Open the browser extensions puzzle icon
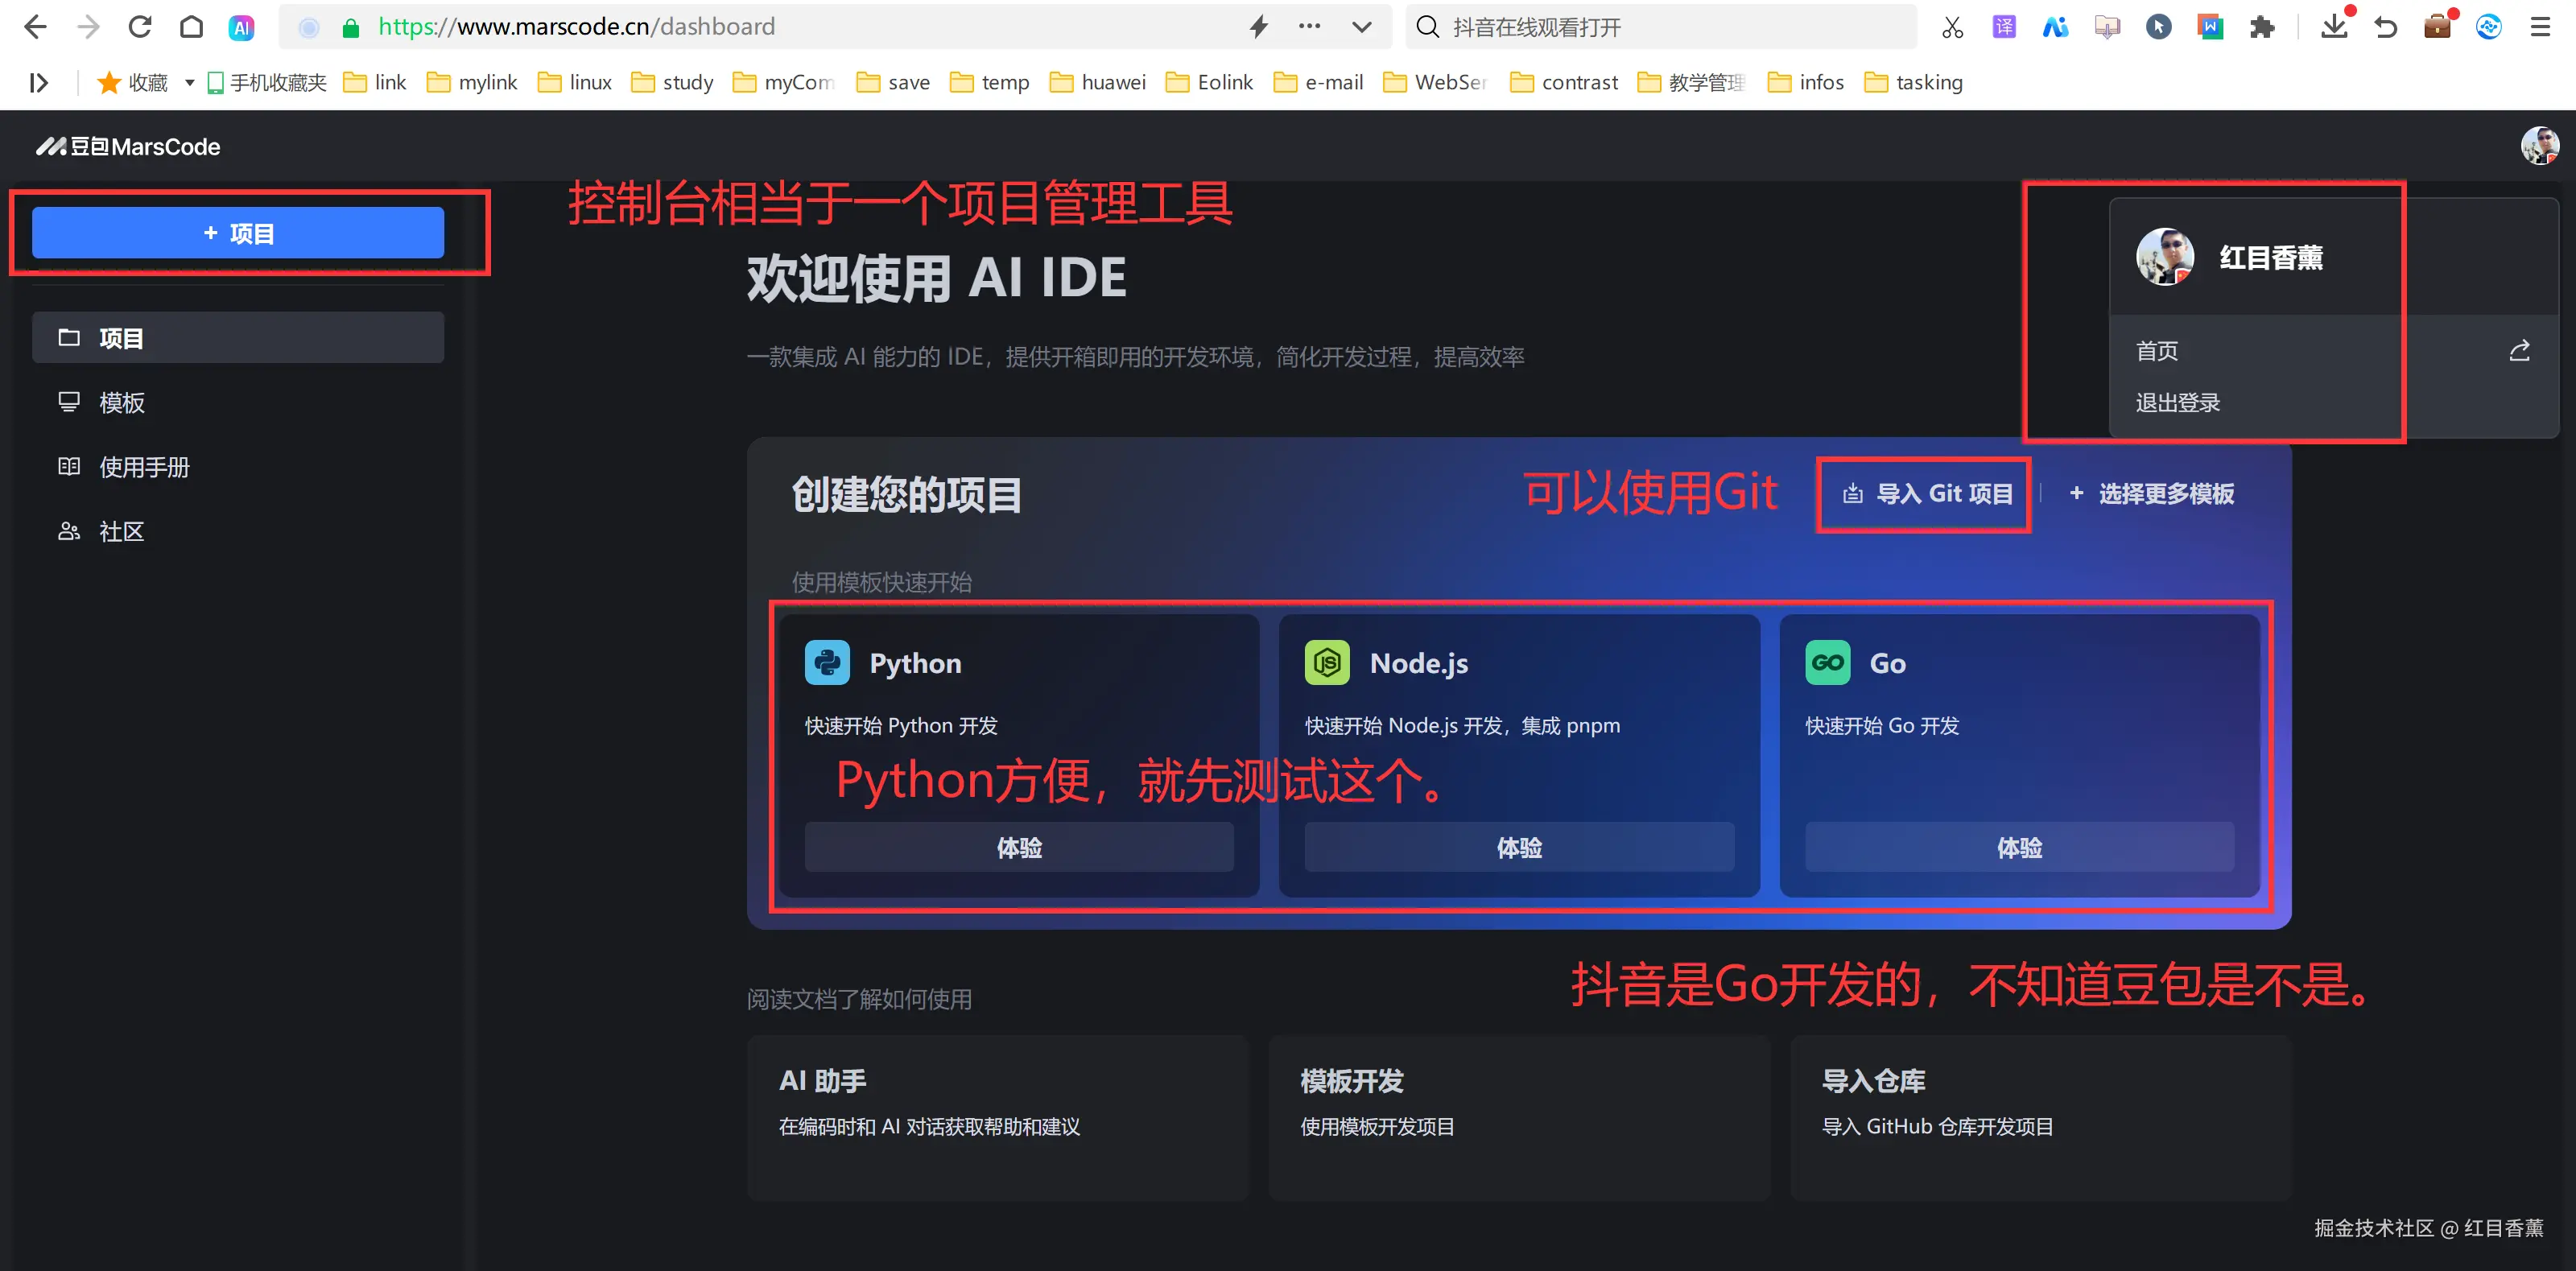 (x=2262, y=27)
